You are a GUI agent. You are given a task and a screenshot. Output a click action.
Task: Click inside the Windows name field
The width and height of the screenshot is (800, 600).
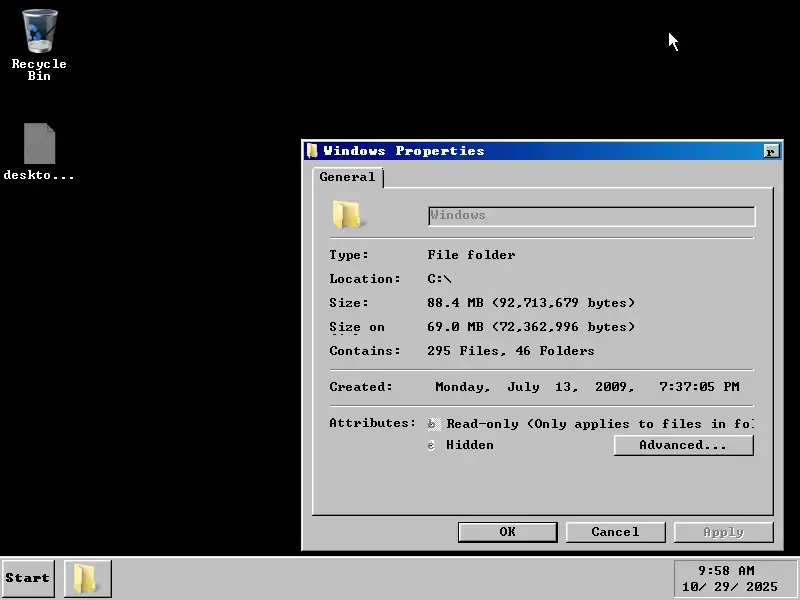pos(590,215)
